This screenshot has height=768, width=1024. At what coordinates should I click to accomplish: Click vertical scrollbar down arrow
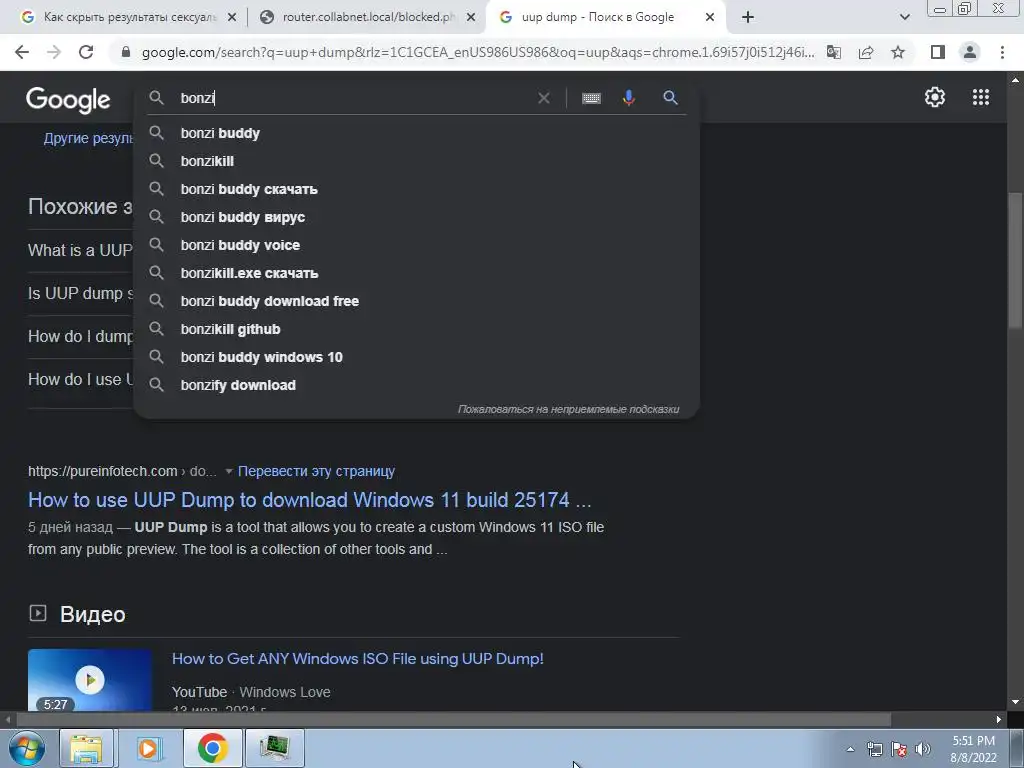click(1015, 702)
